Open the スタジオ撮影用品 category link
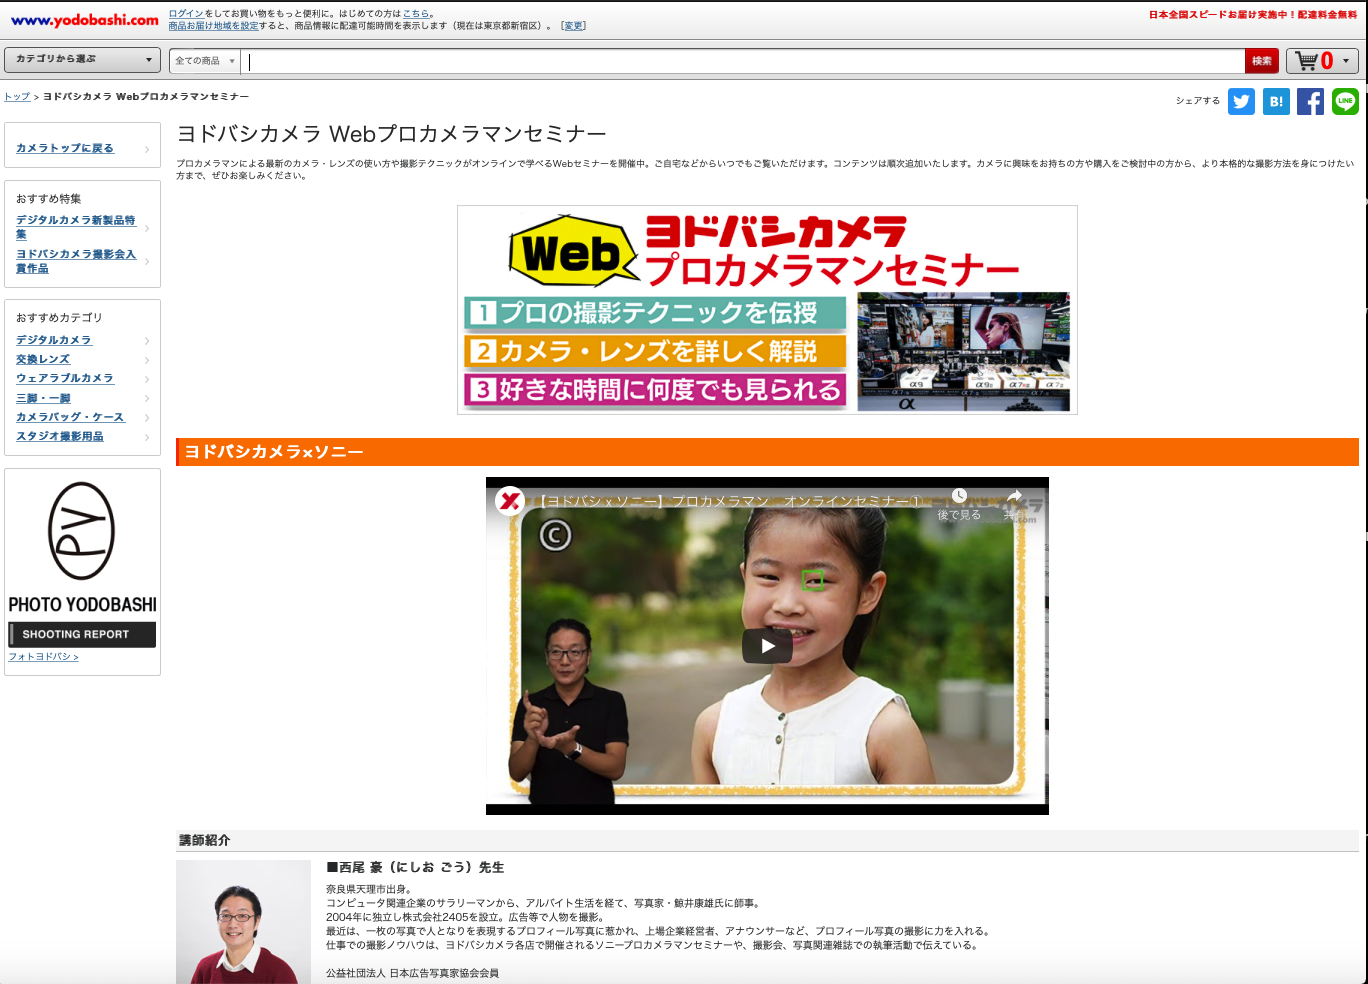Image resolution: width=1368 pixels, height=984 pixels. [x=60, y=436]
